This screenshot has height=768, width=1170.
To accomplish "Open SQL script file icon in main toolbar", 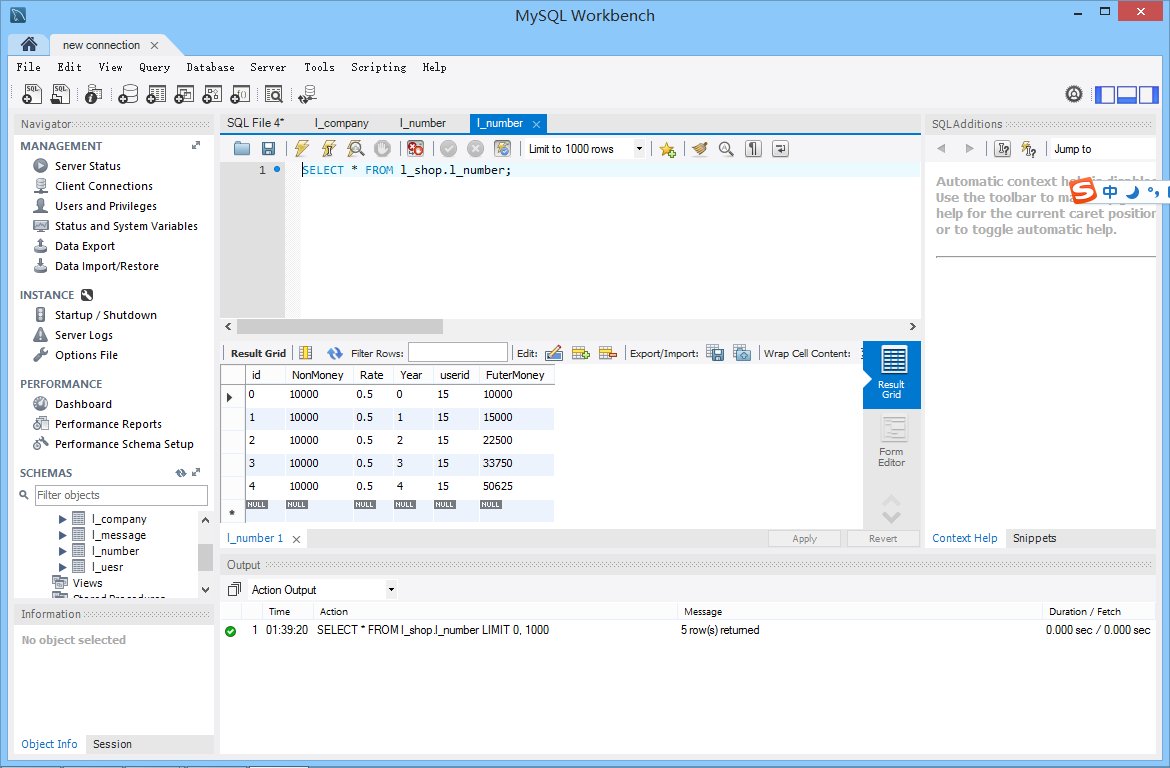I will (x=60, y=94).
